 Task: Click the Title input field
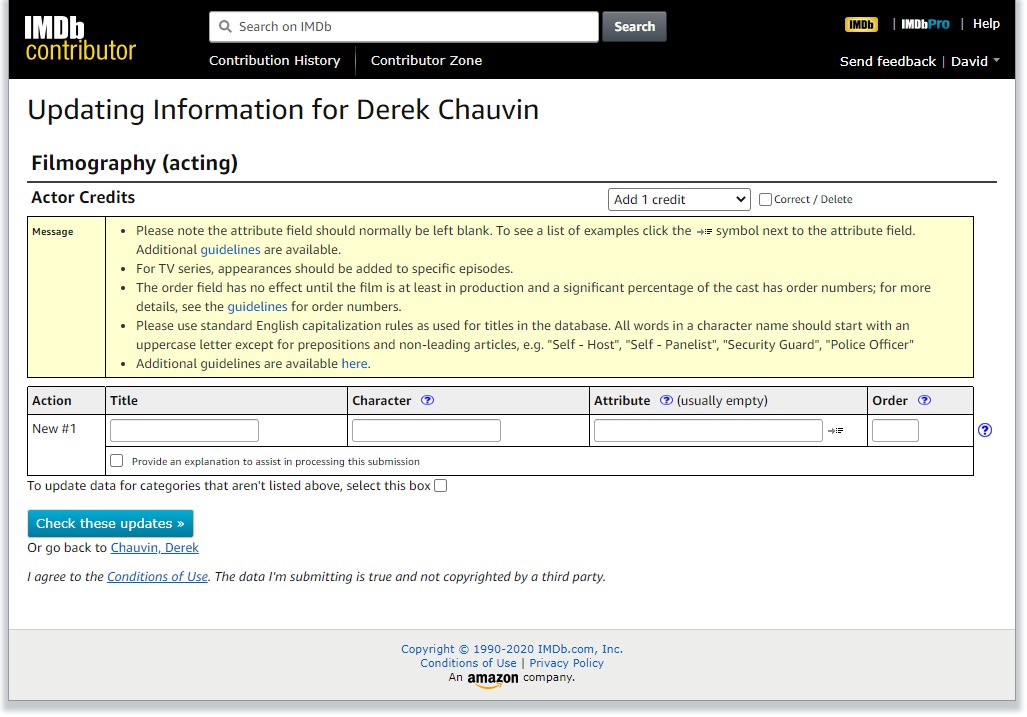coord(184,431)
